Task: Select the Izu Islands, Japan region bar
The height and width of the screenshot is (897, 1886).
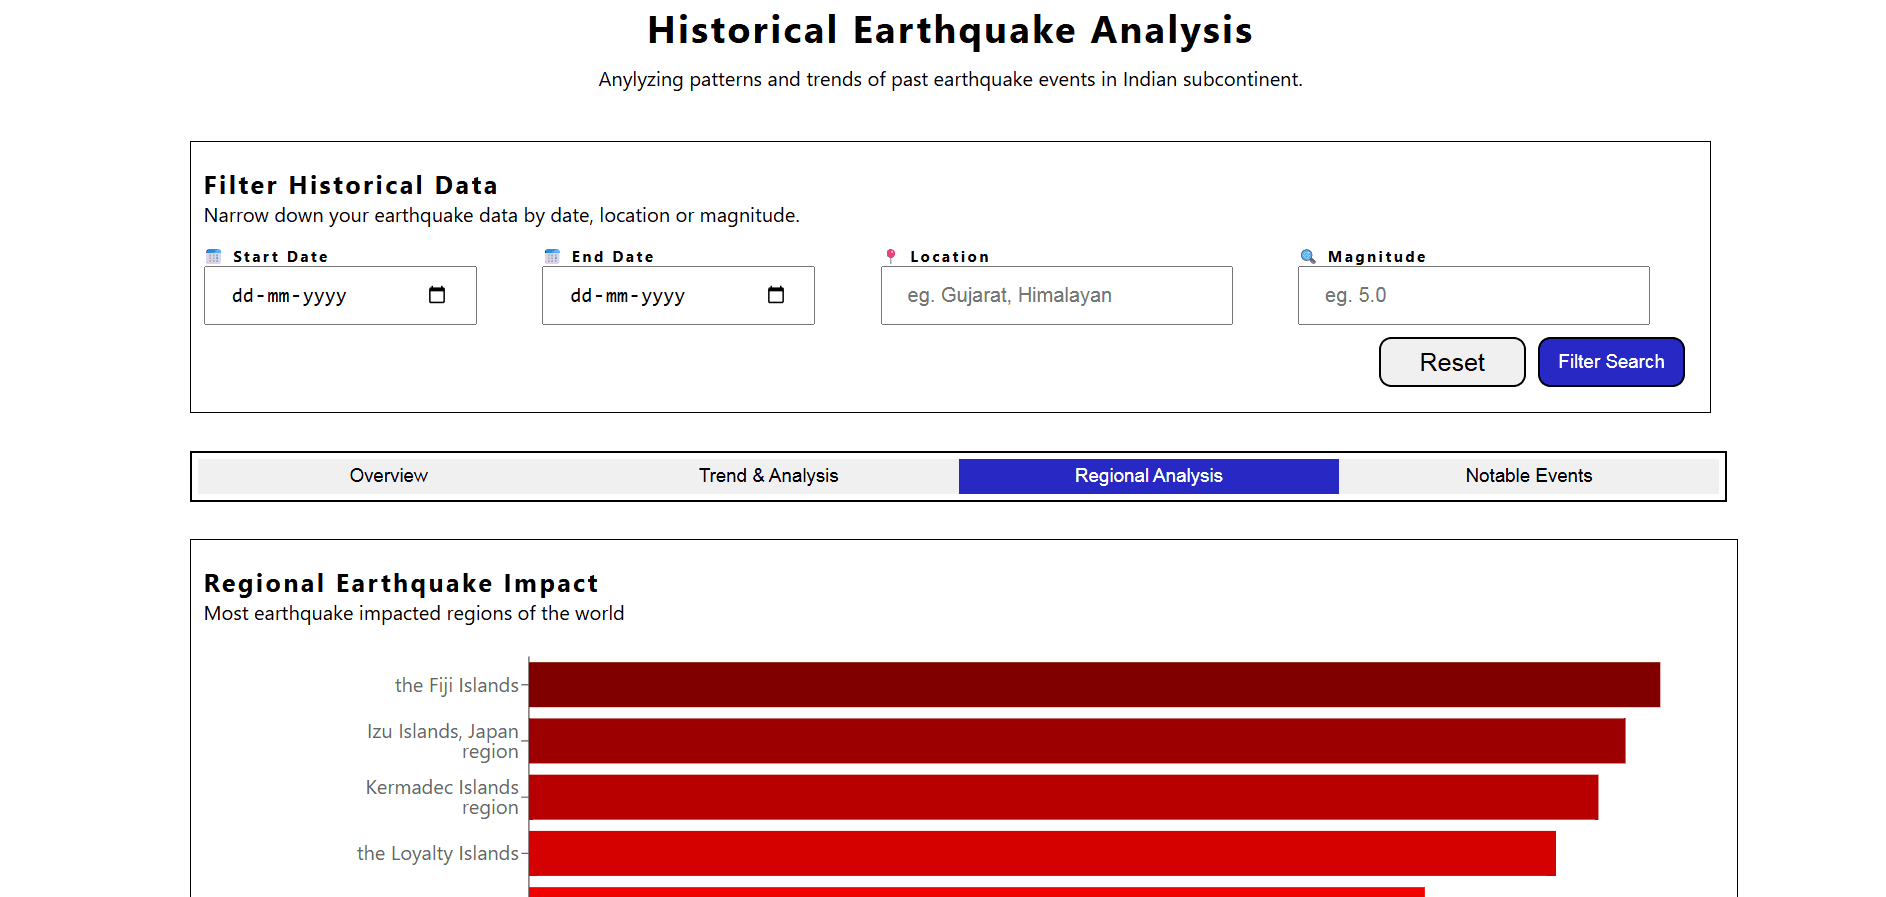Action: click(x=1076, y=741)
